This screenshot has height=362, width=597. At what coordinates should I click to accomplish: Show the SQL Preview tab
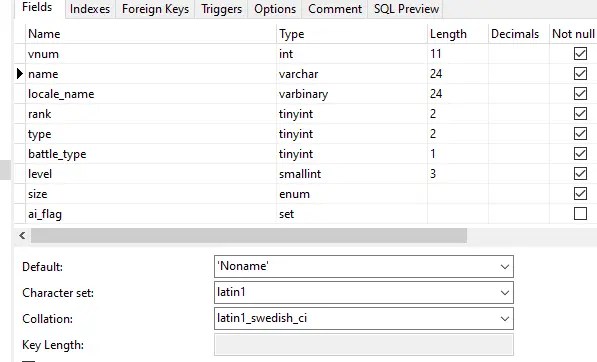coord(406,9)
